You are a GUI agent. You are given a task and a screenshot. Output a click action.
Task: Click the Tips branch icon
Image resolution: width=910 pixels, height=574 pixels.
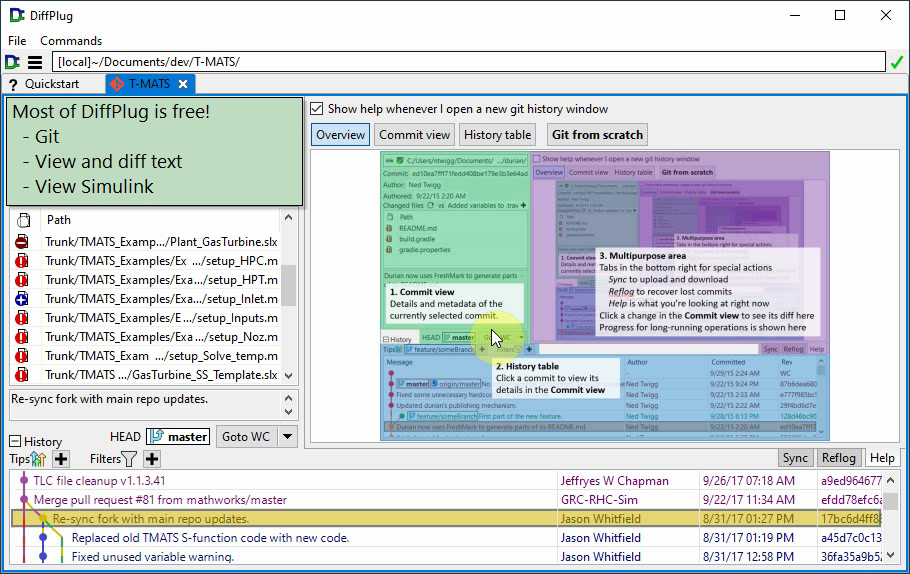point(38,459)
